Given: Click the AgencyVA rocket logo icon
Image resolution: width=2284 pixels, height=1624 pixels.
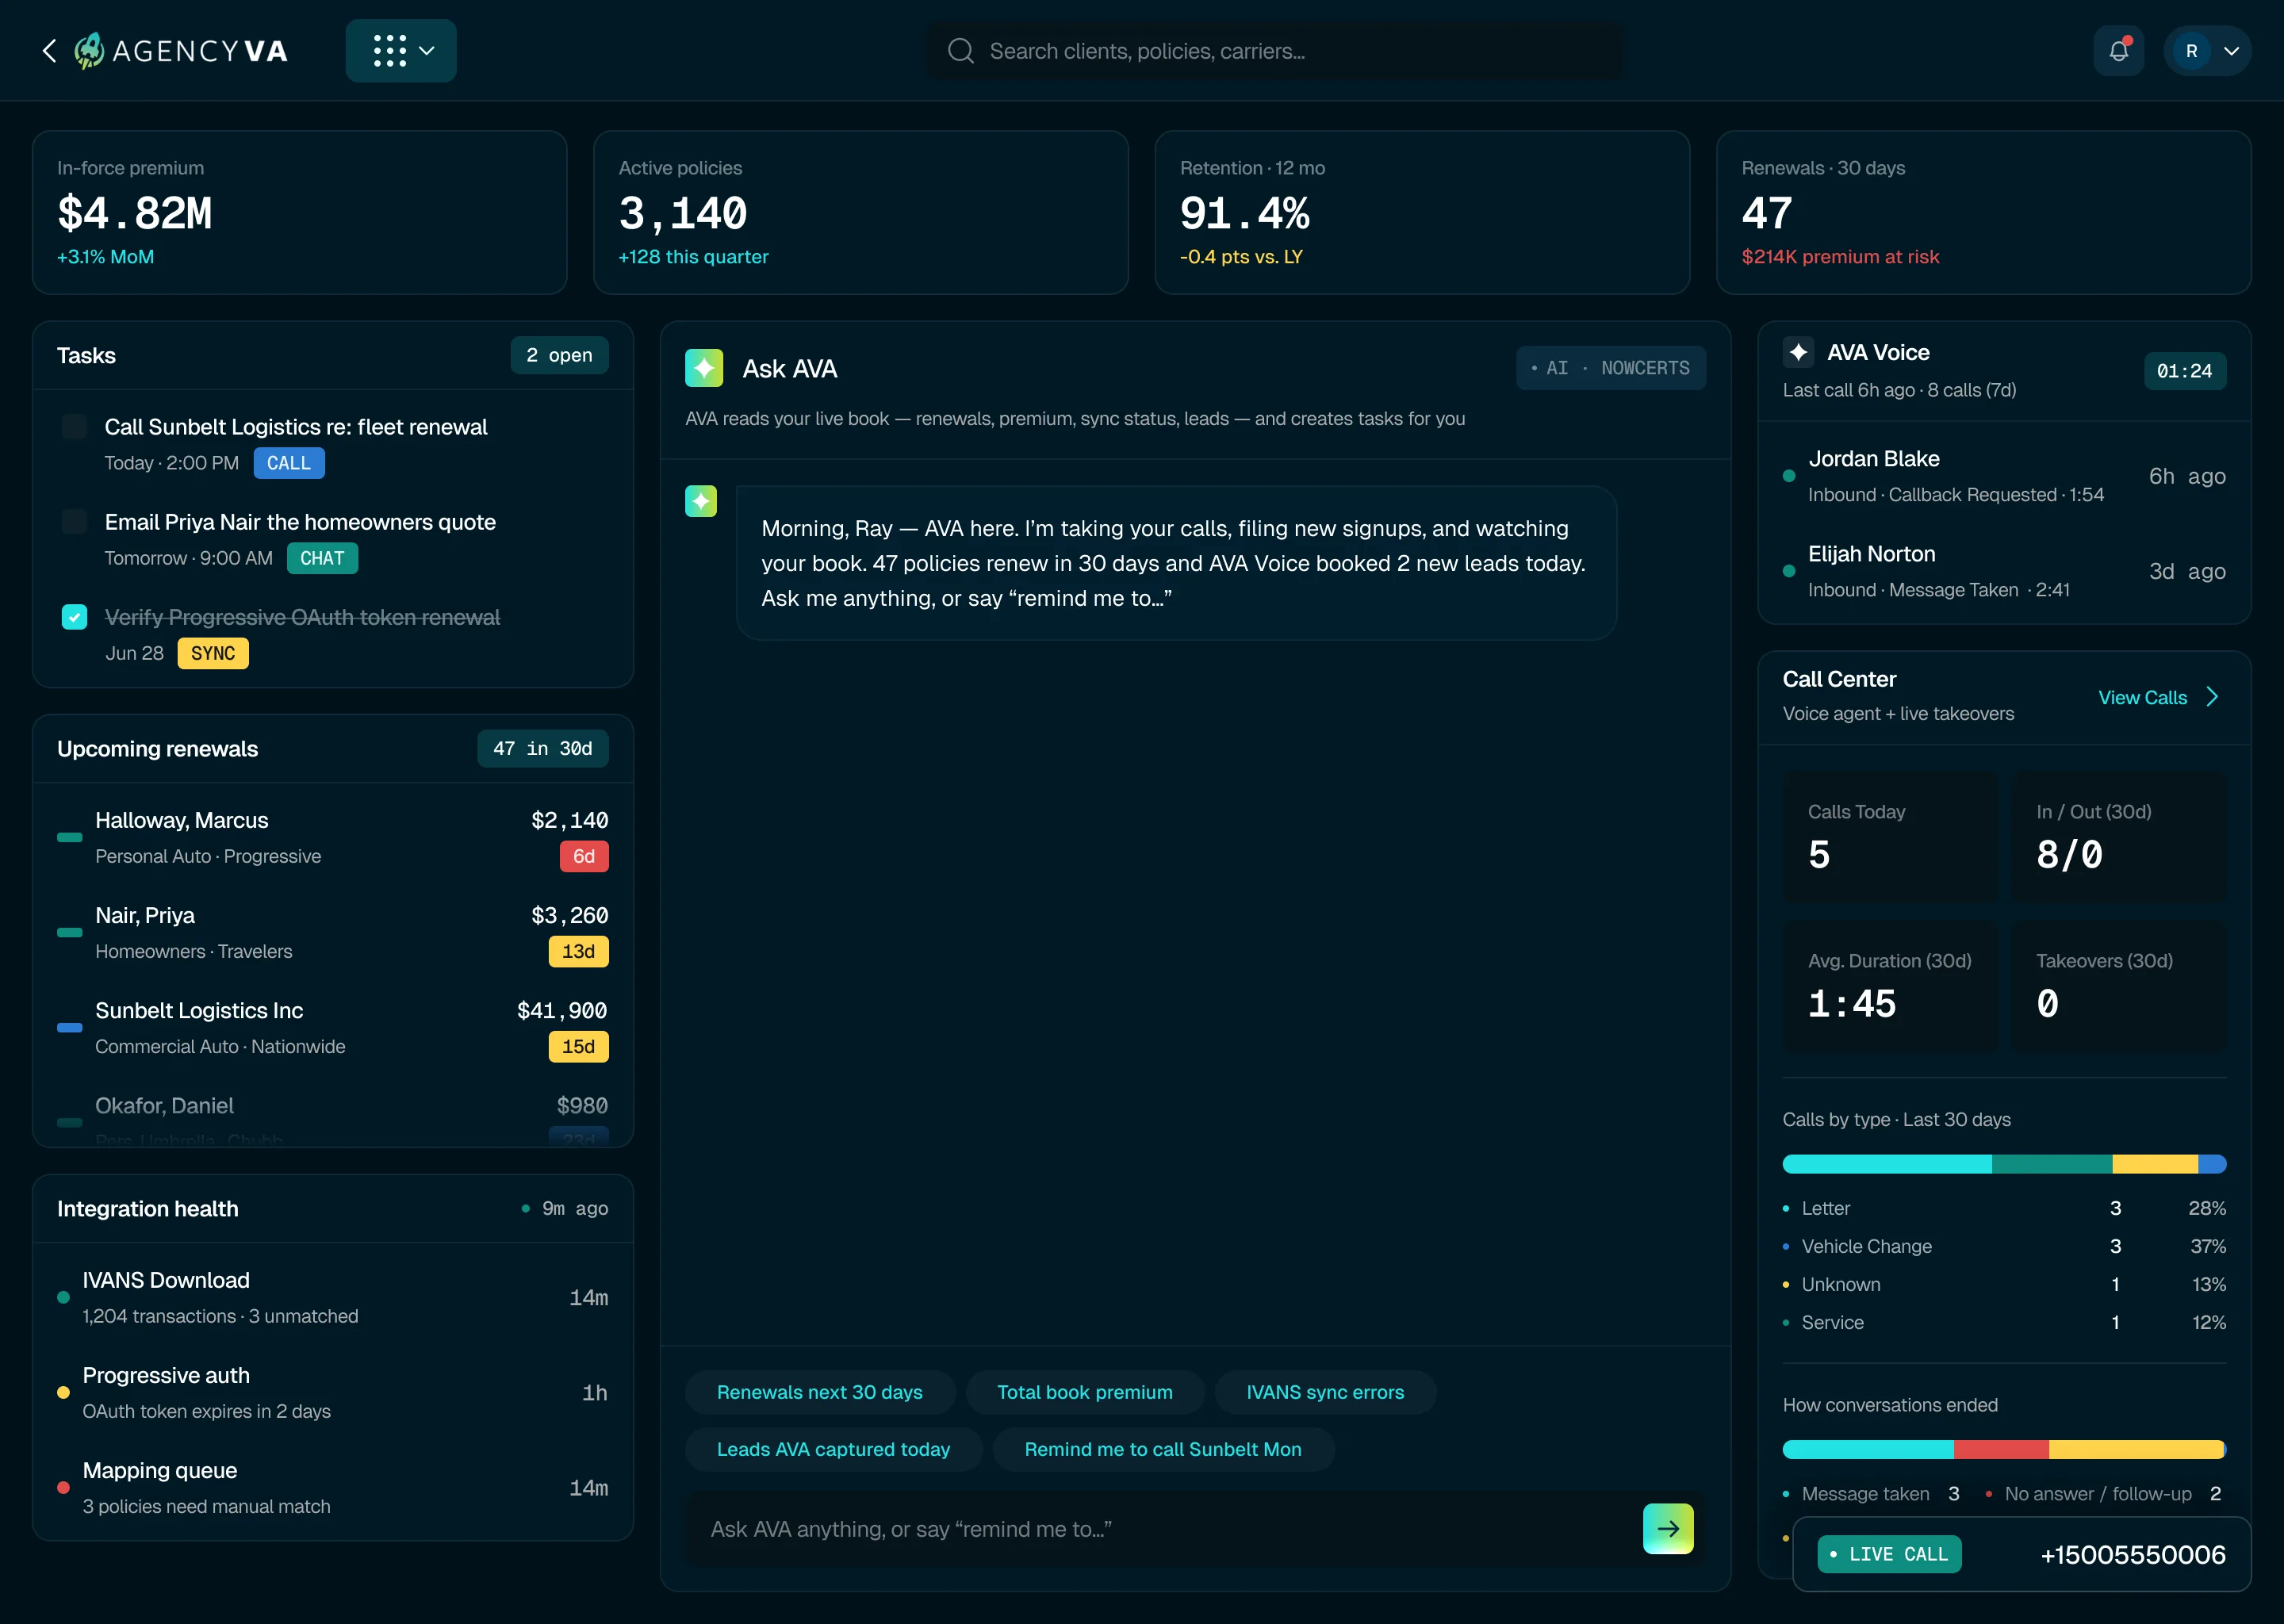Looking at the screenshot, I should [x=89, y=51].
